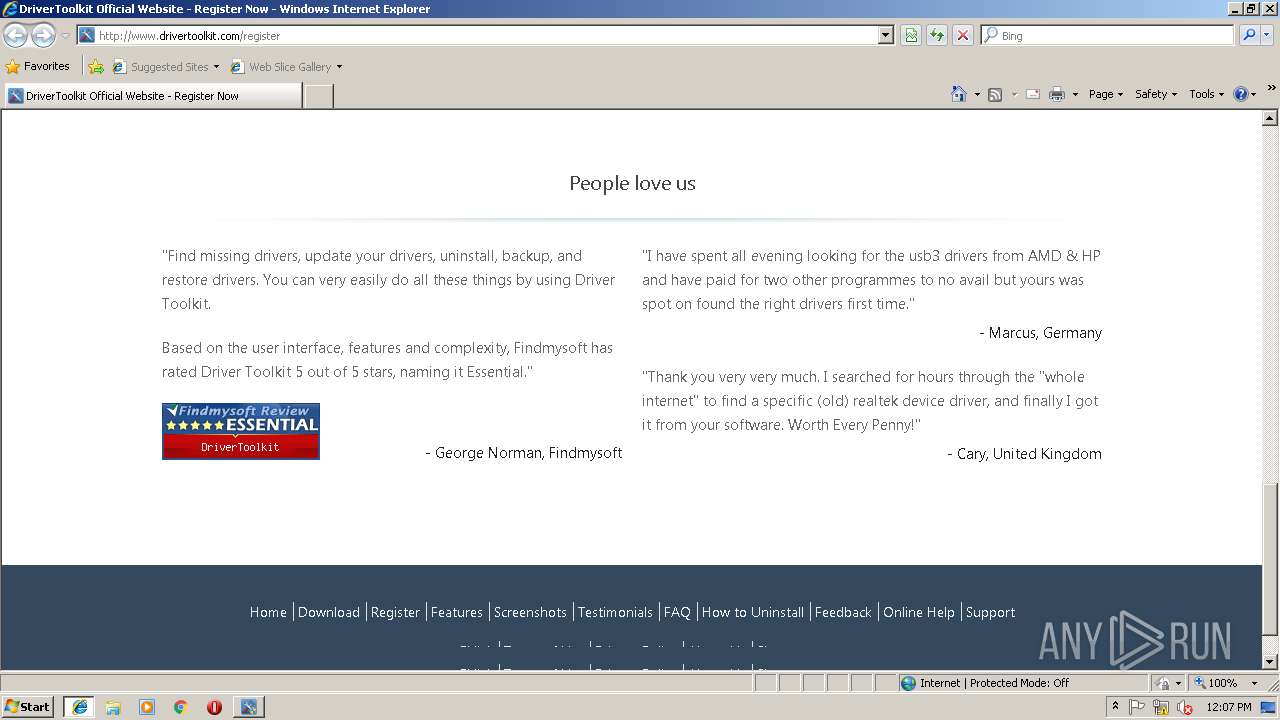Screen dimensions: 1280x720
Task: Open the Favorites star button
Action: coord(38,66)
